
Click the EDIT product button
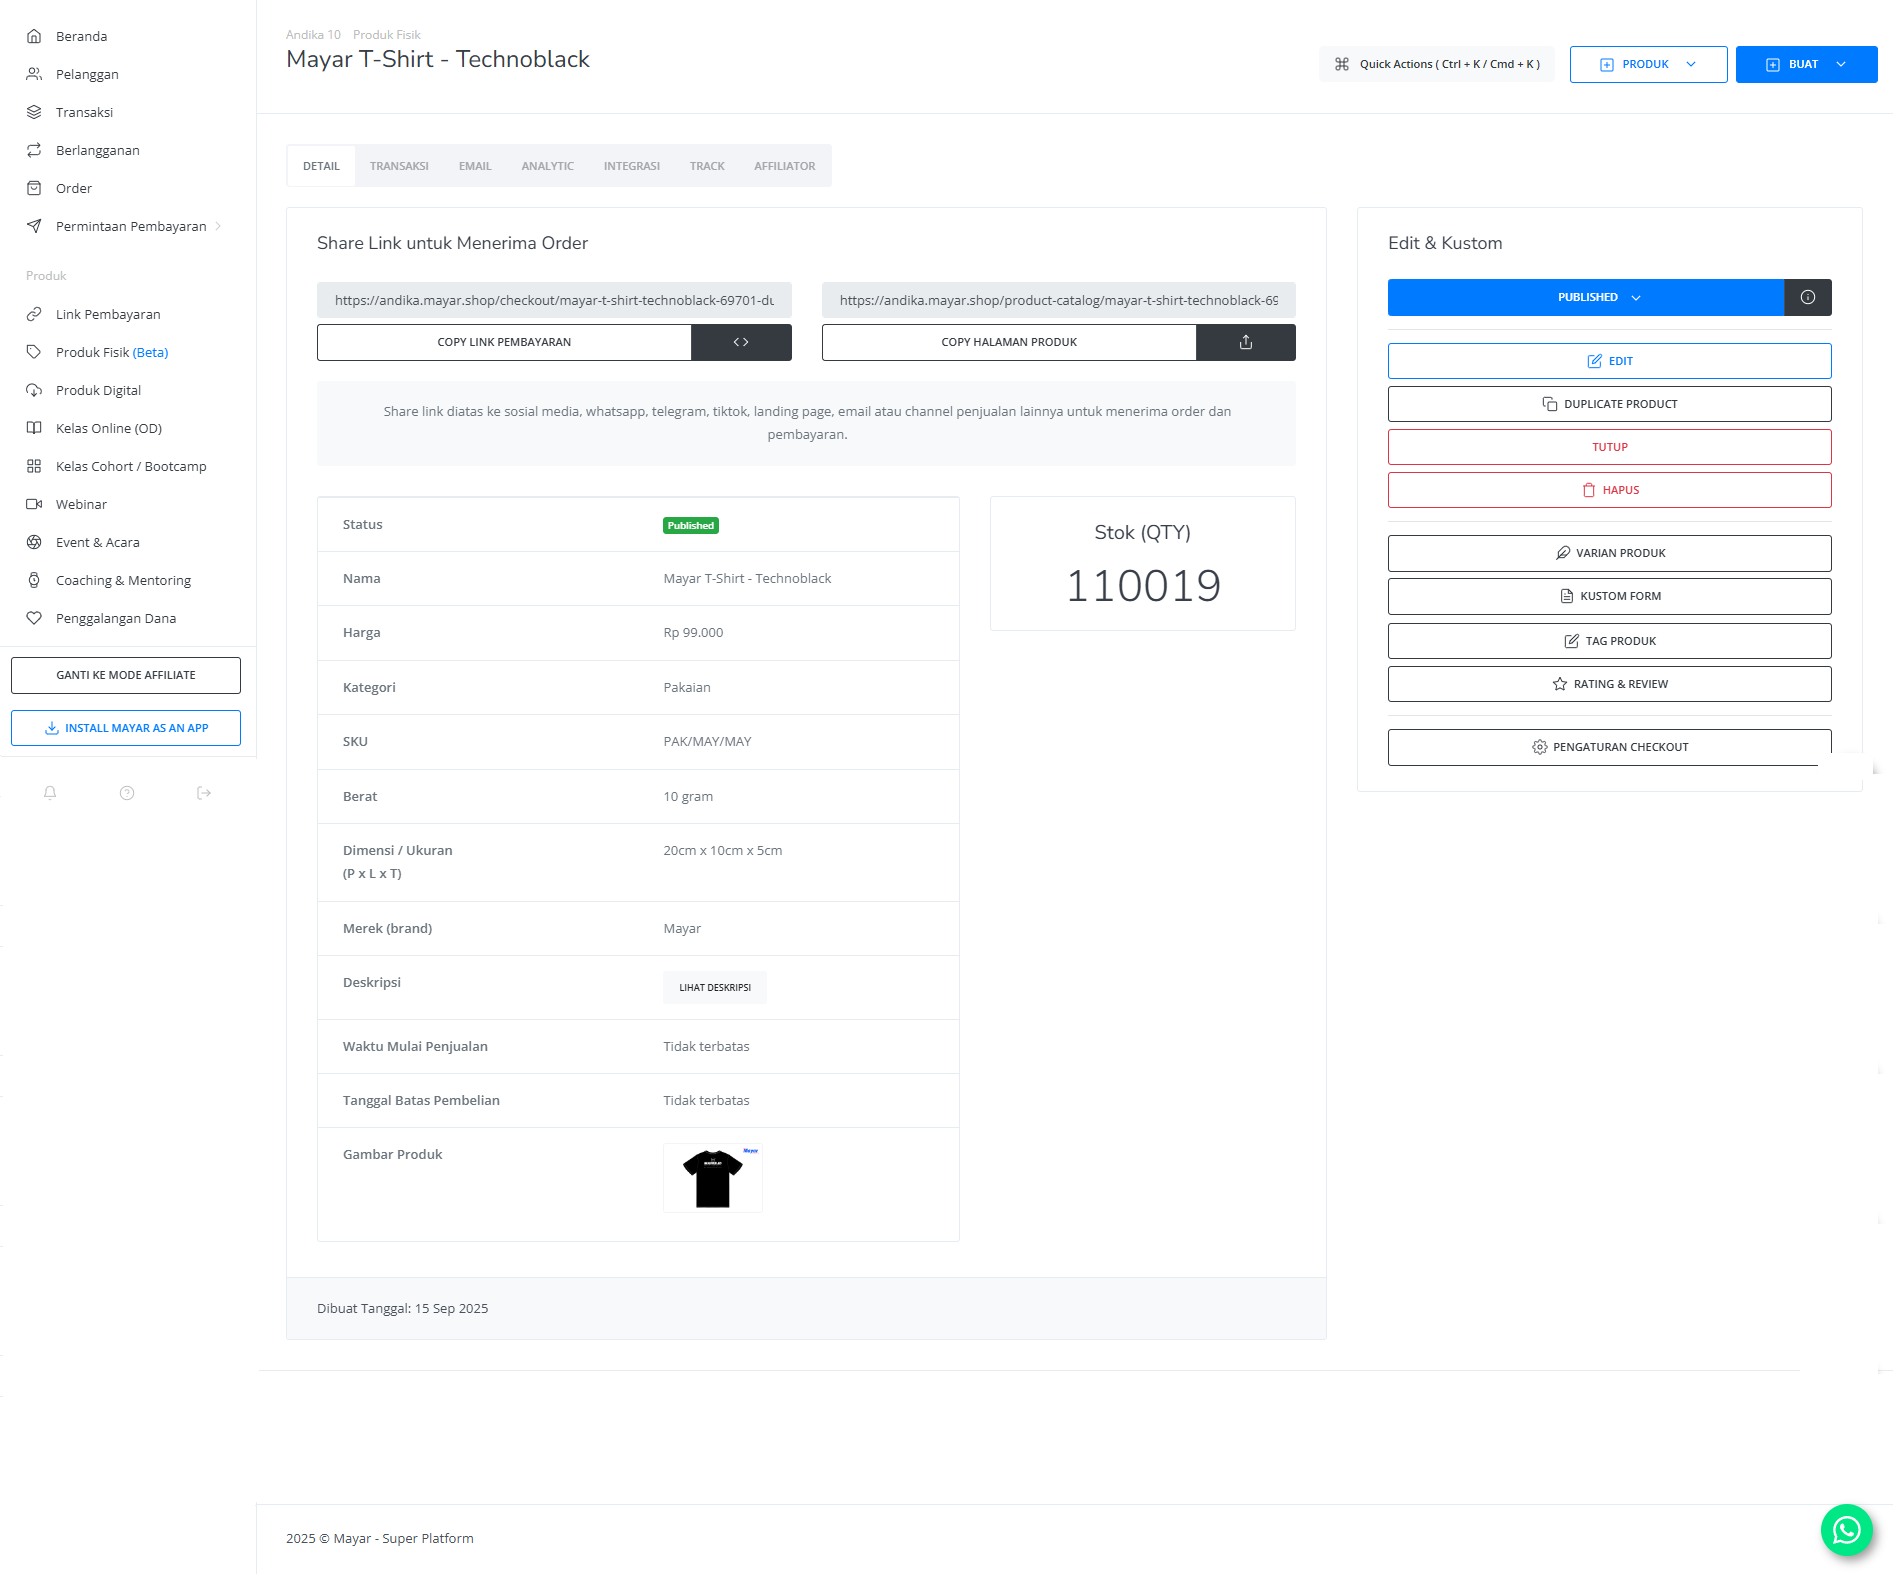(1609, 361)
